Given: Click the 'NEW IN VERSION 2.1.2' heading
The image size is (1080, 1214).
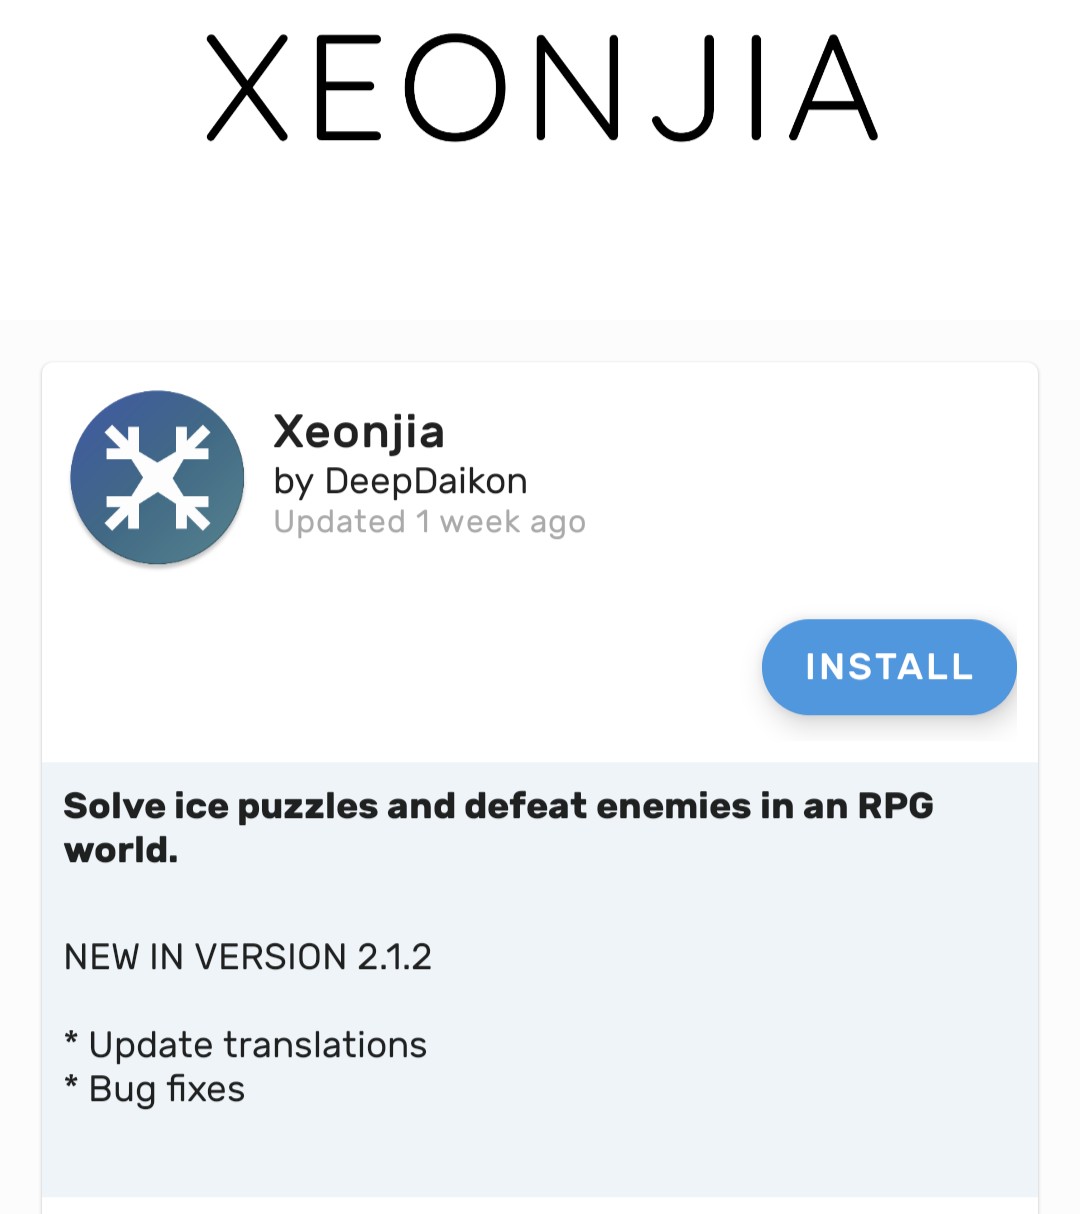Looking at the screenshot, I should click(x=248, y=957).
